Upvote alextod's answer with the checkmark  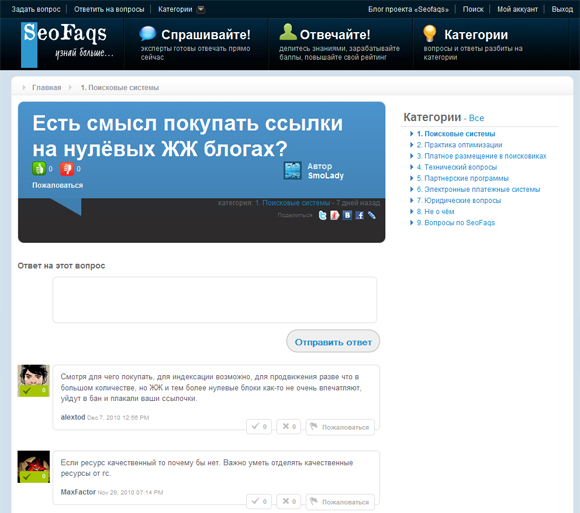259,426
